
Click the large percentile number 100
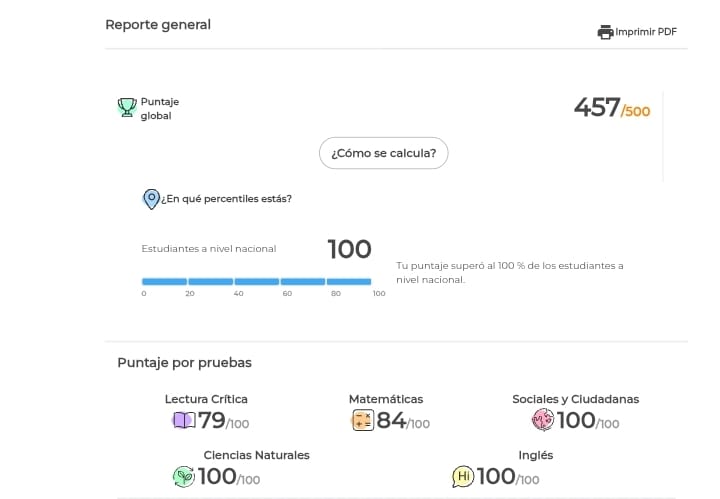point(349,249)
